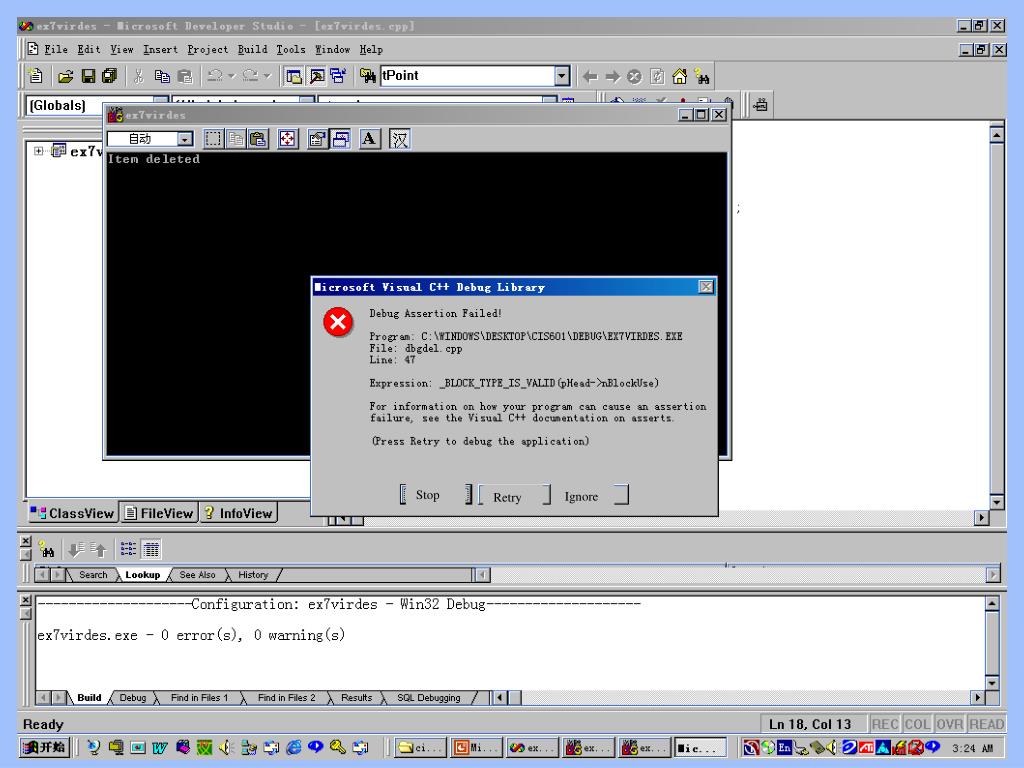Click into the tPoint find text field

point(467,76)
